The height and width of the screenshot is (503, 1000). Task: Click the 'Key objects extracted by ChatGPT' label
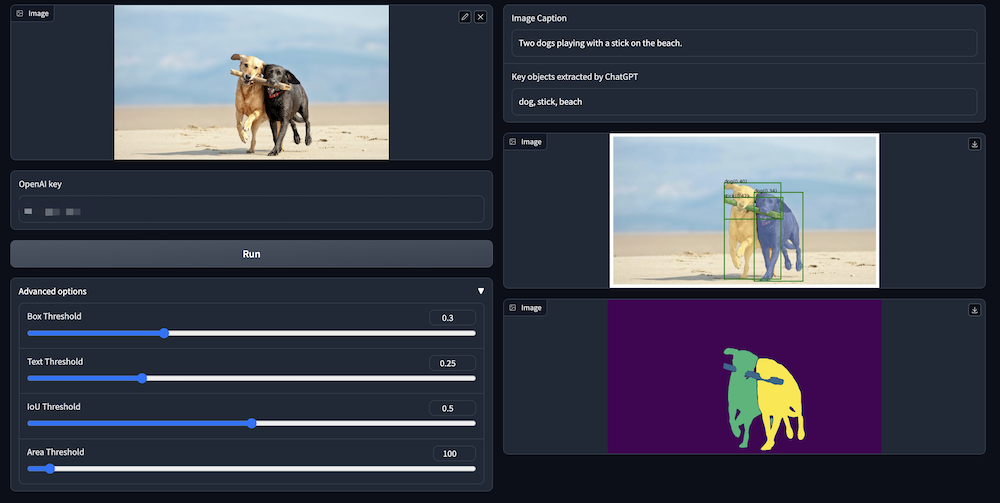pyautogui.click(x=575, y=77)
